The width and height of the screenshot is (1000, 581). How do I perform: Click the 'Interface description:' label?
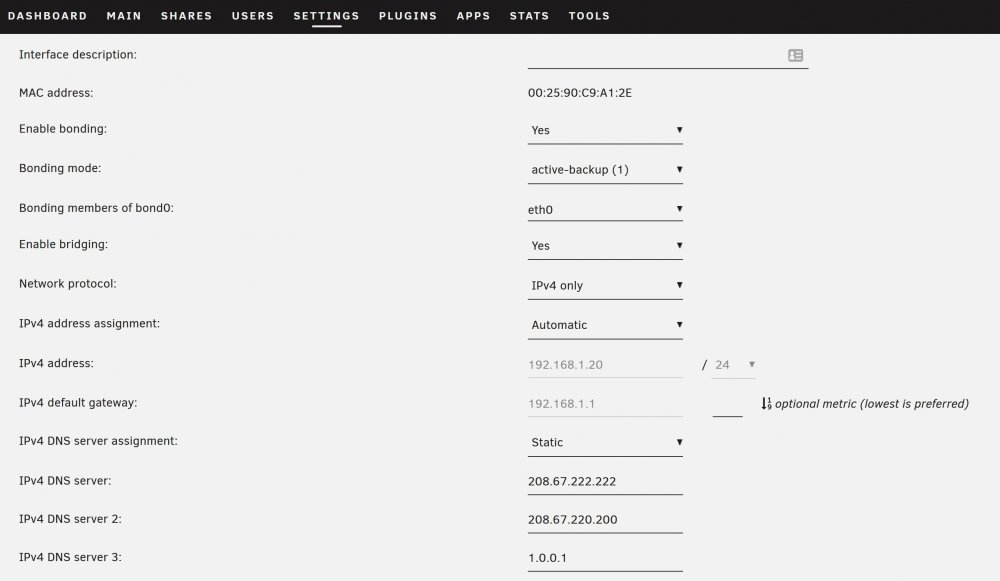78,55
